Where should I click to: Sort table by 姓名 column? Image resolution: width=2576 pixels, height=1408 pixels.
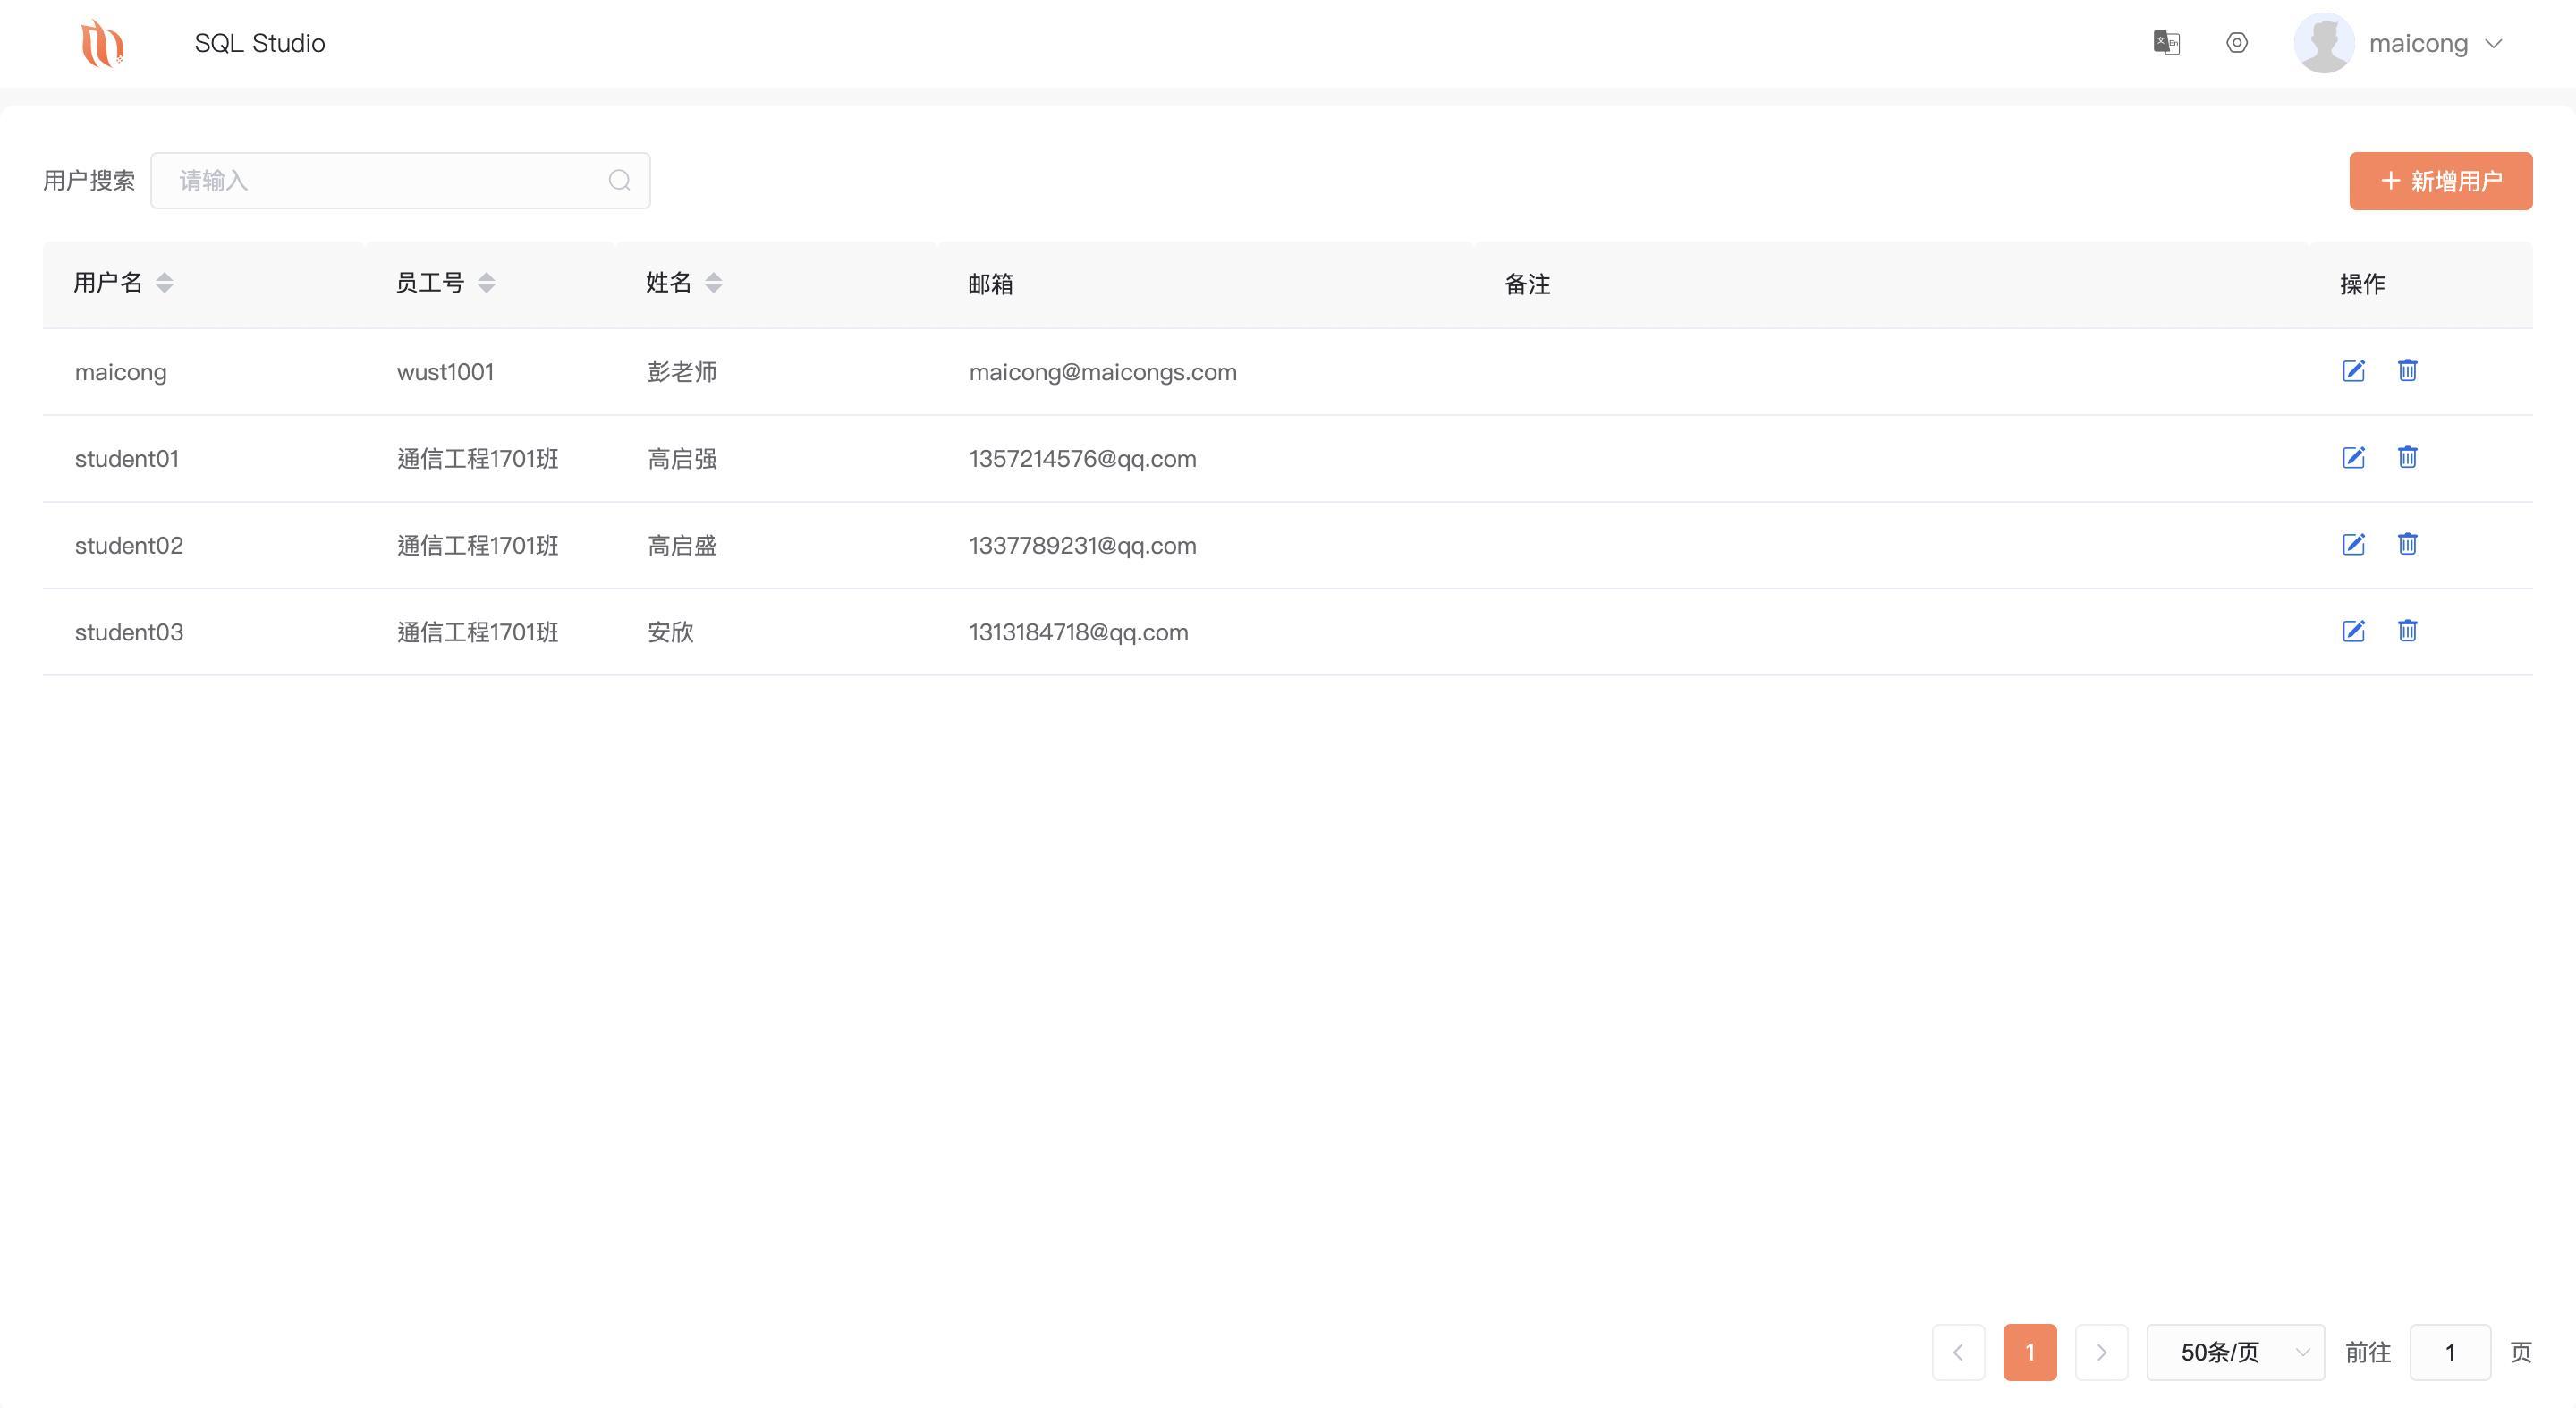(x=713, y=283)
